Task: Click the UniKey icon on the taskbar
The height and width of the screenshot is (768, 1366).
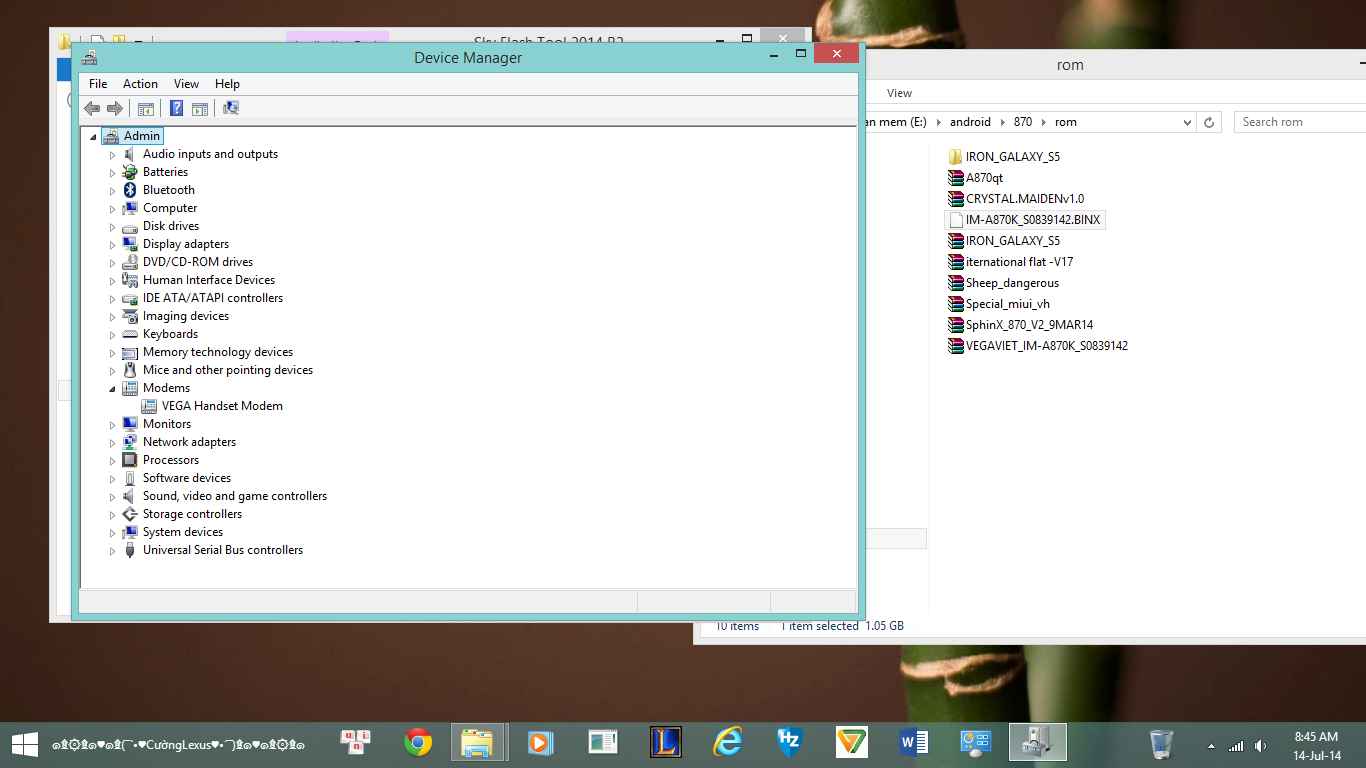Action: click(x=355, y=742)
